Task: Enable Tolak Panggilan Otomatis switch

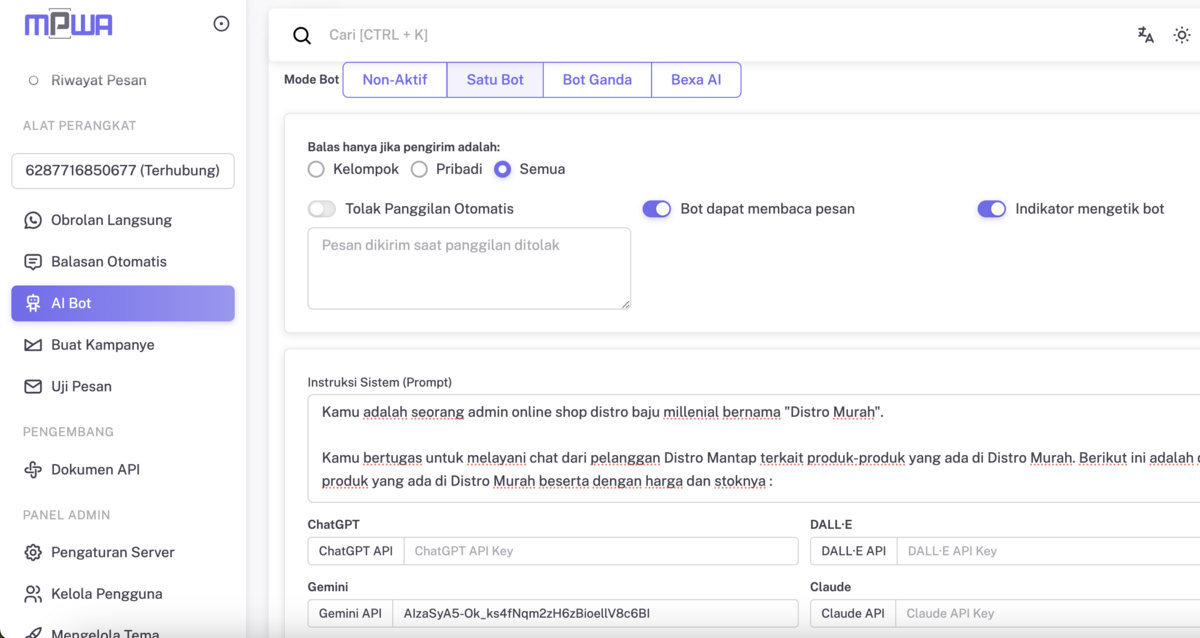Action: pyautogui.click(x=322, y=209)
